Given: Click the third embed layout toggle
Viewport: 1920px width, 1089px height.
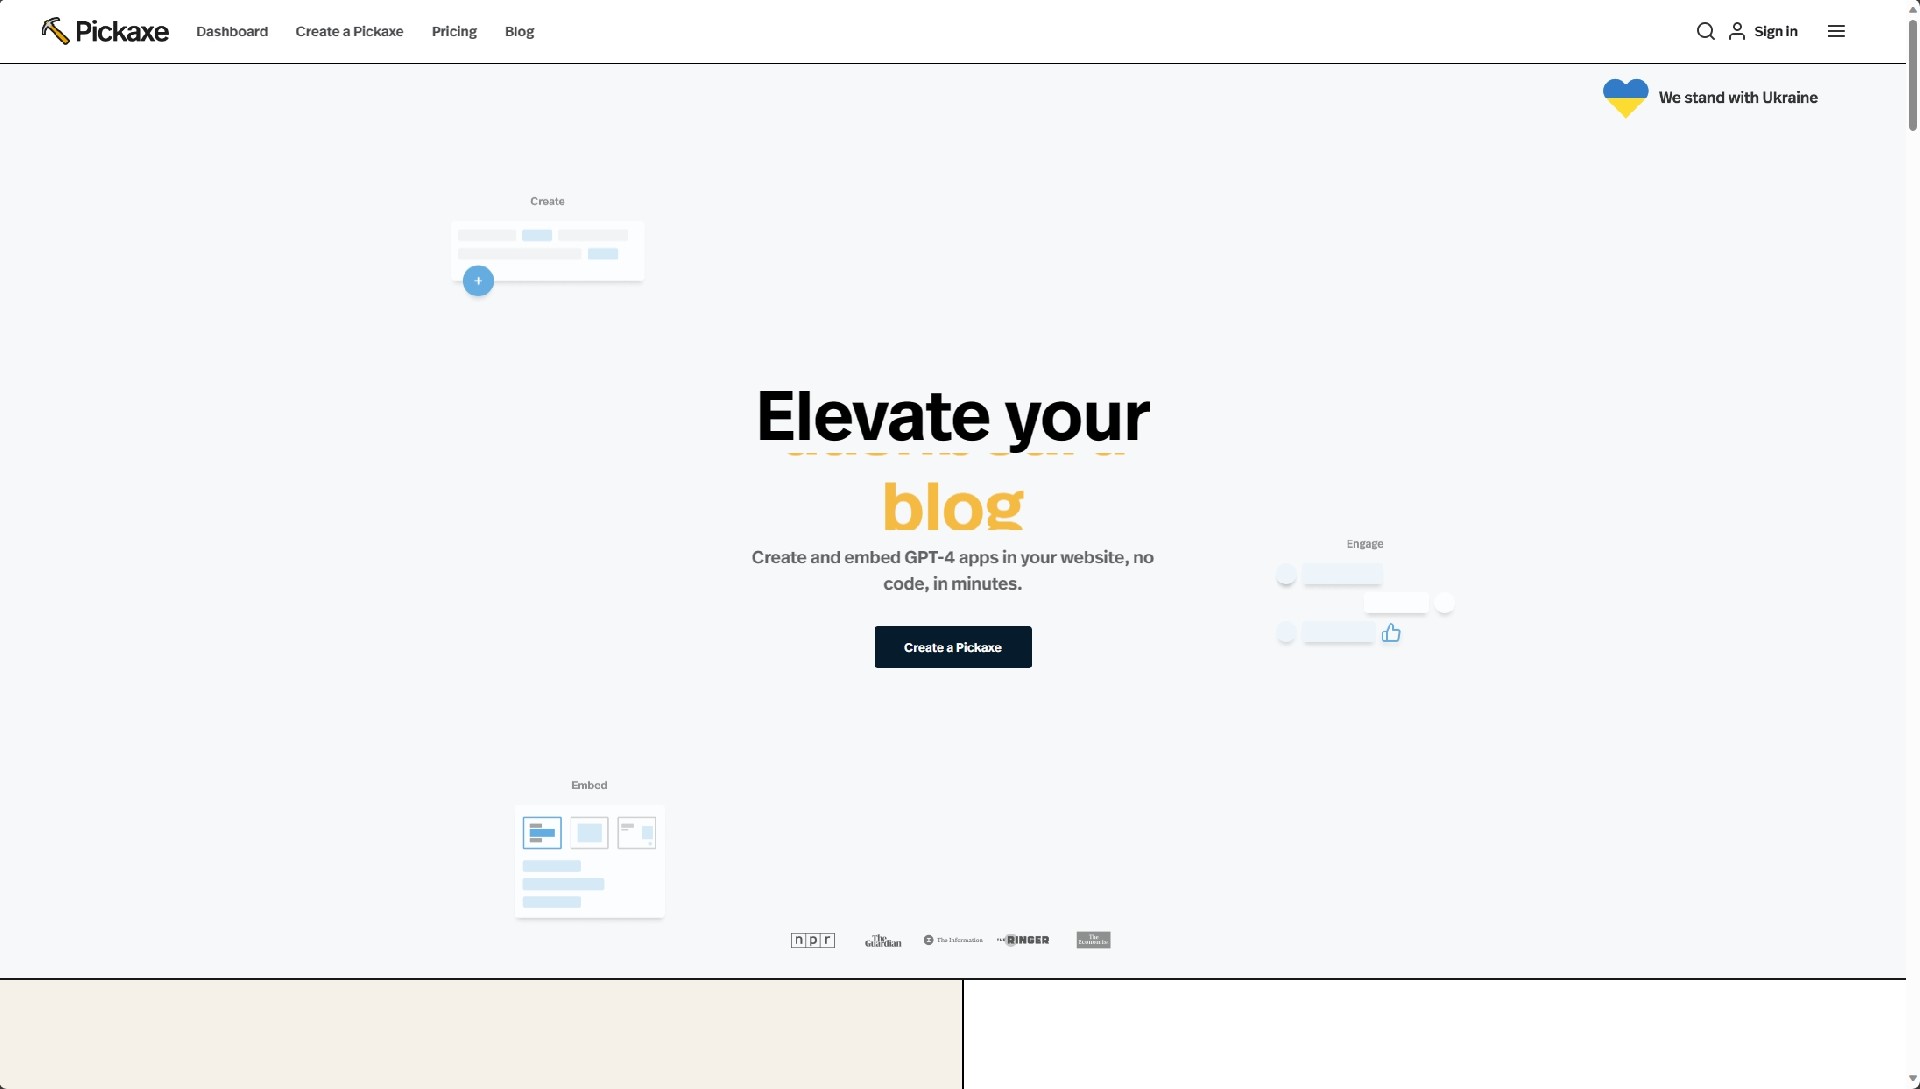Looking at the screenshot, I should tap(636, 832).
